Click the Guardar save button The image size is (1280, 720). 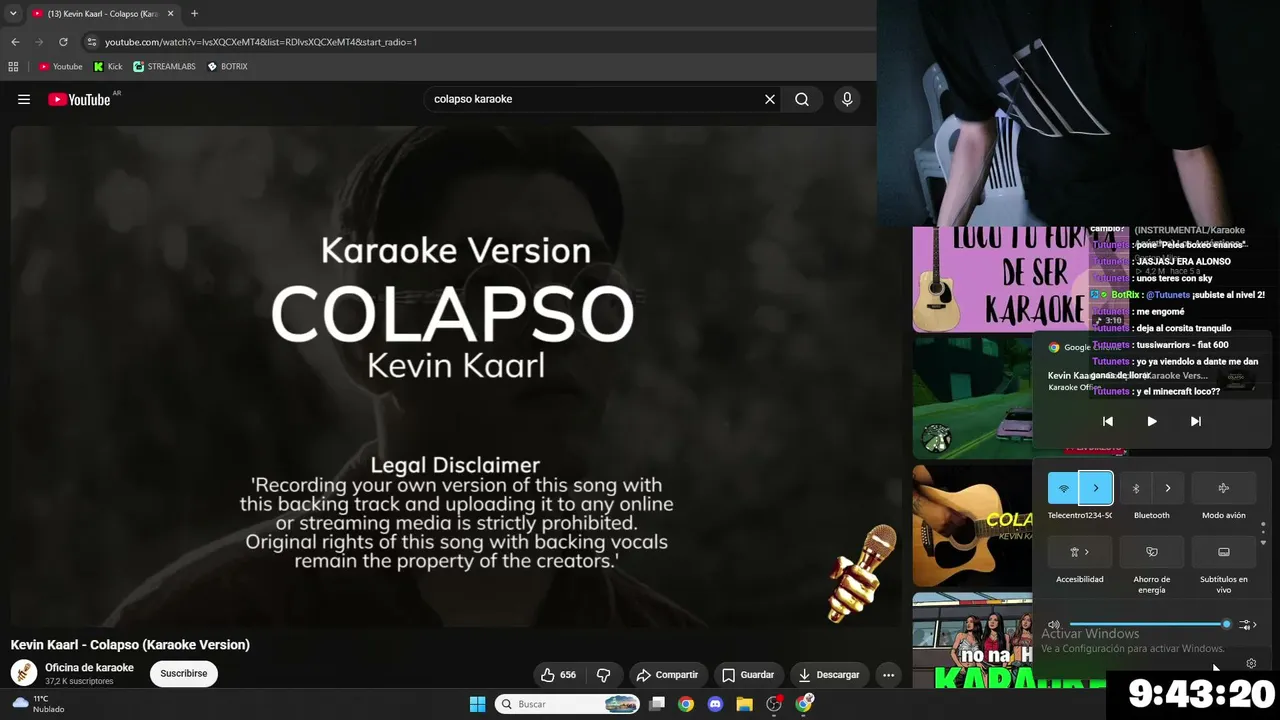point(748,675)
